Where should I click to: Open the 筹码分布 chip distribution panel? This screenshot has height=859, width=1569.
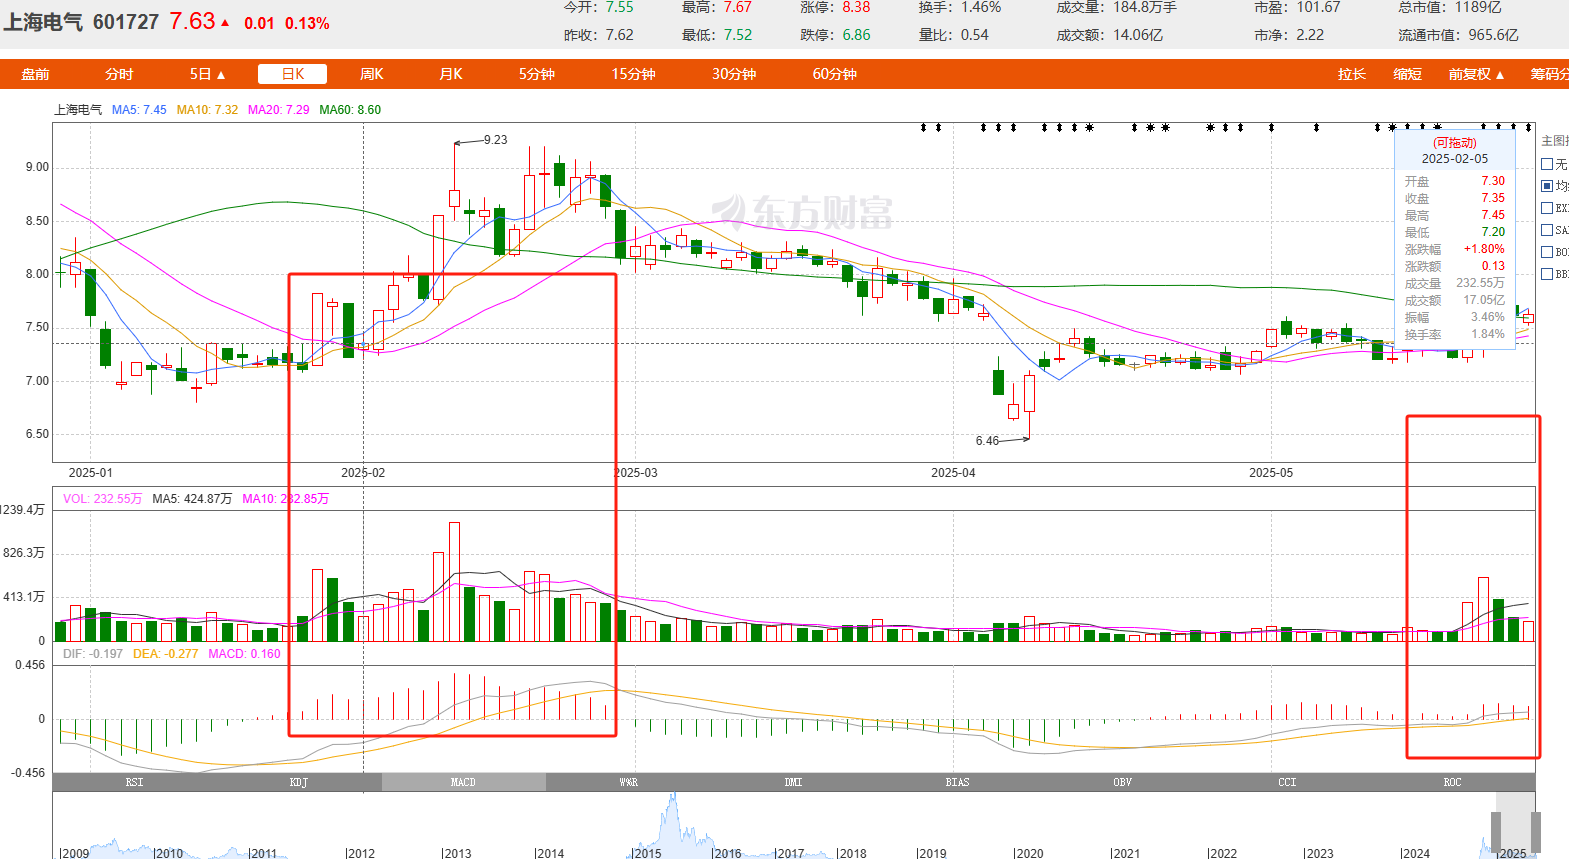tap(1549, 74)
